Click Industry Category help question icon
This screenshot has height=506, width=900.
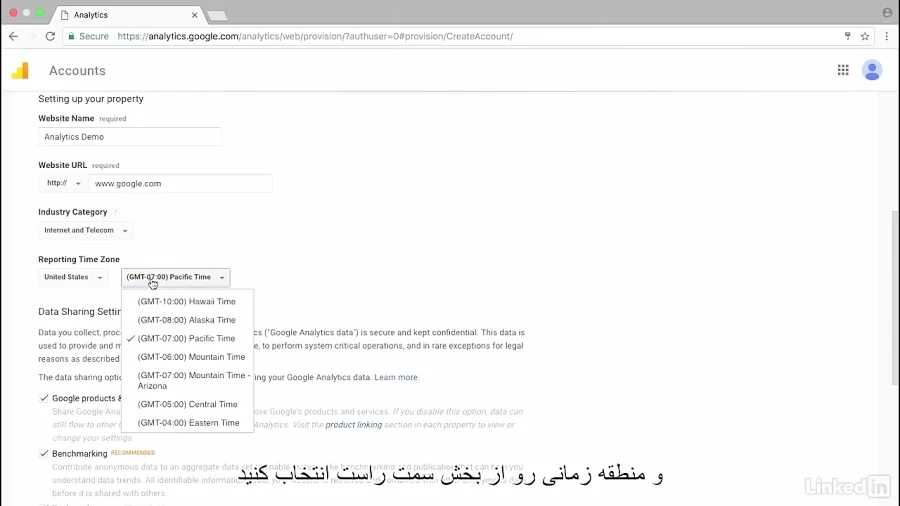pos(115,212)
